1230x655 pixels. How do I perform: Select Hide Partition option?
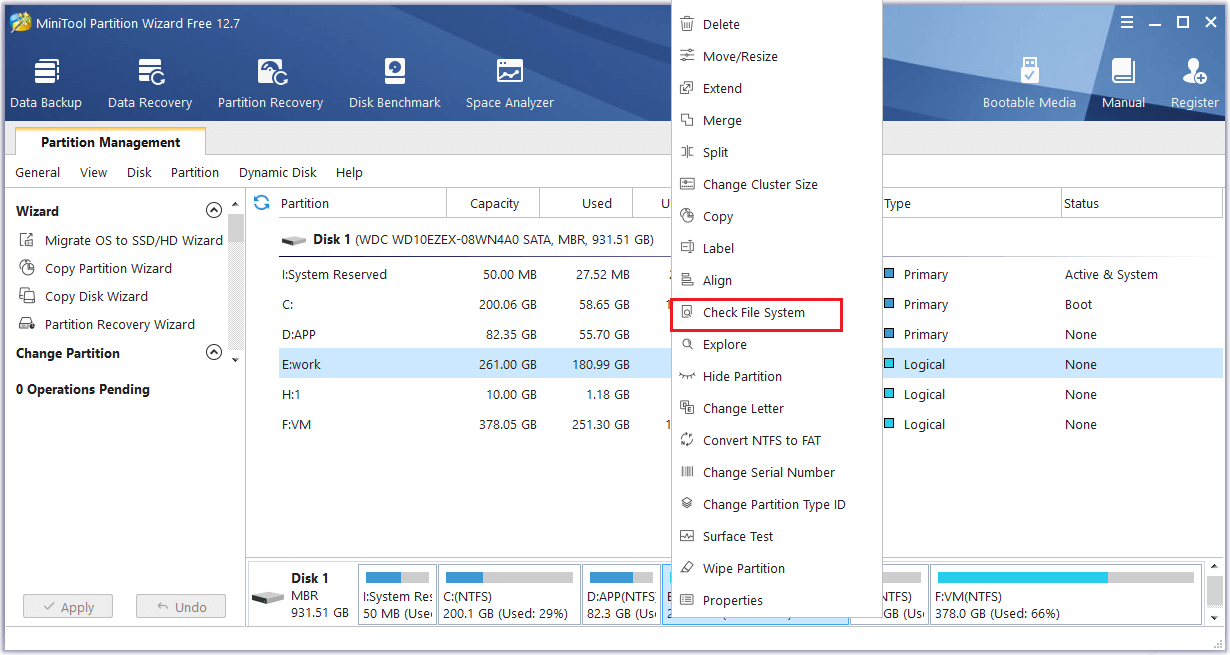tap(776, 376)
